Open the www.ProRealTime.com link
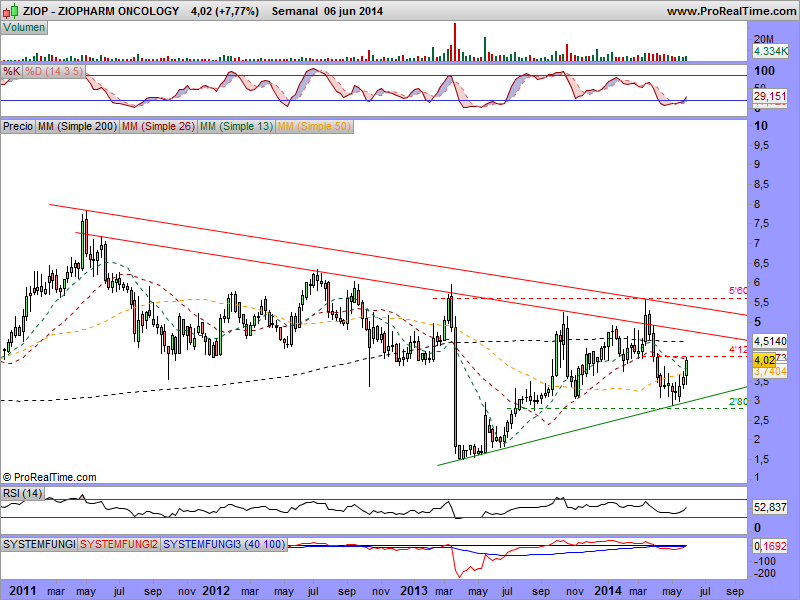This screenshot has height=600, width=800. pyautogui.click(x=731, y=11)
